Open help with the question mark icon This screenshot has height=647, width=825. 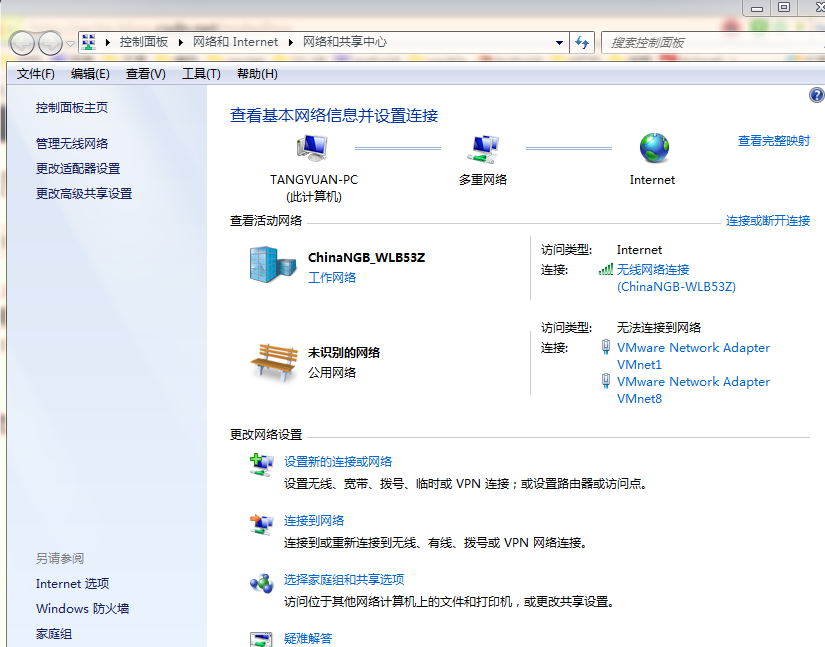[816, 95]
